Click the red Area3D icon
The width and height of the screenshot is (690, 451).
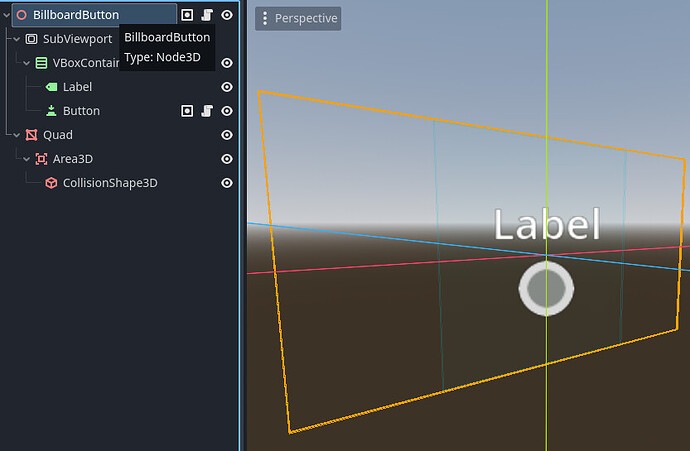tap(41, 159)
